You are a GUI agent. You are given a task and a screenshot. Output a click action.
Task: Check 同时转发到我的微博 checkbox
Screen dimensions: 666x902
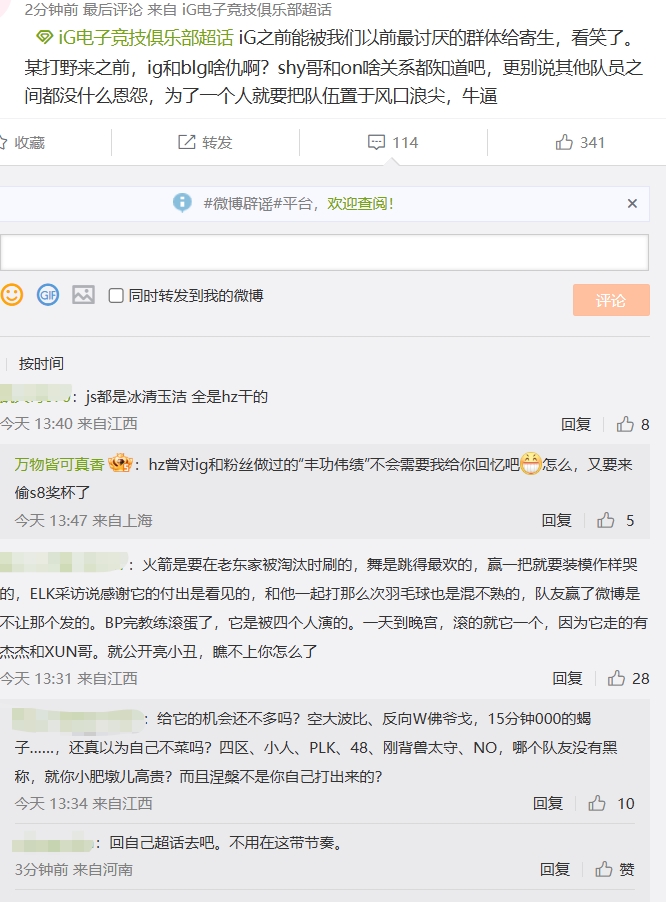coord(116,296)
